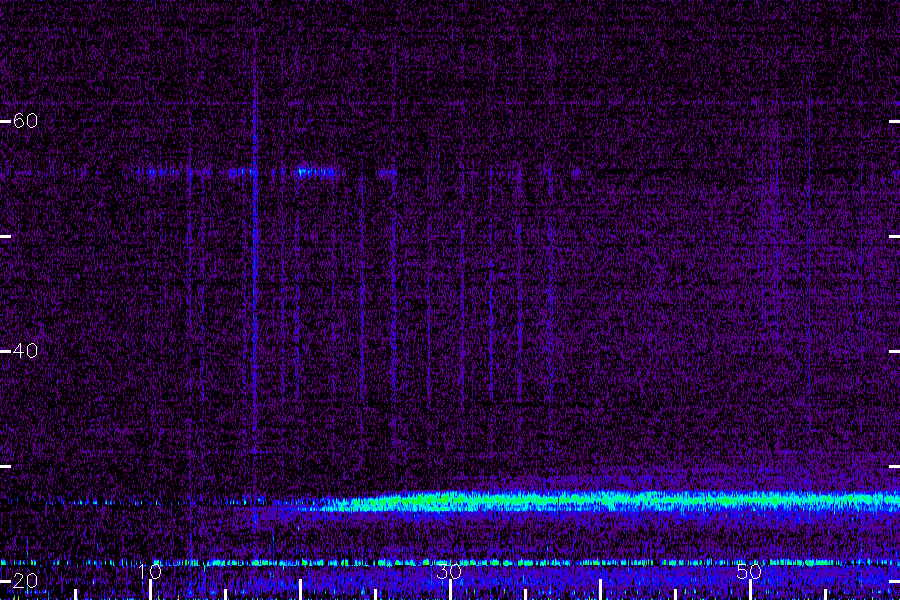Click the '20' frequency axis label
This screenshot has height=600, width=900.
25,580
